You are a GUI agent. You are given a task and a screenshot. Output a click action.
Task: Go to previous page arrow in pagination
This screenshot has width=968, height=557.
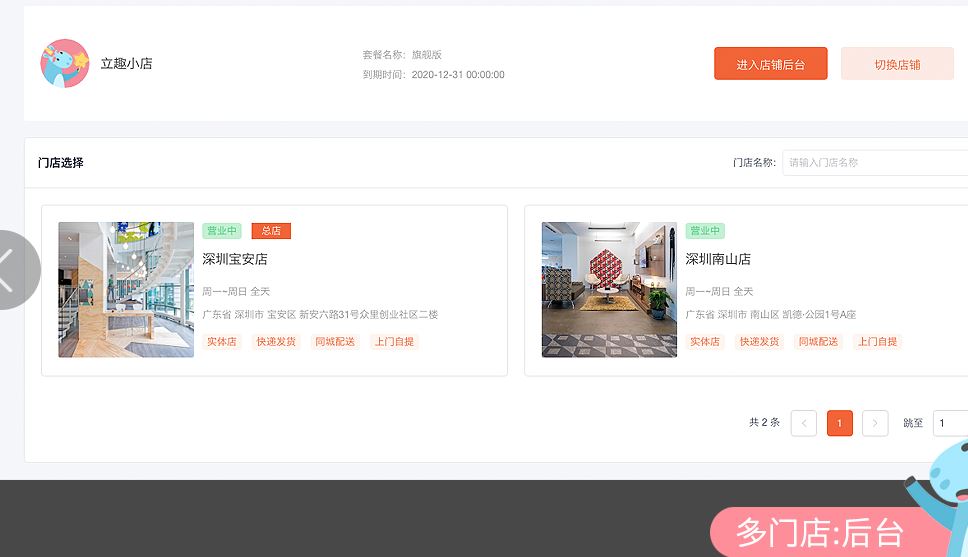tap(803, 423)
